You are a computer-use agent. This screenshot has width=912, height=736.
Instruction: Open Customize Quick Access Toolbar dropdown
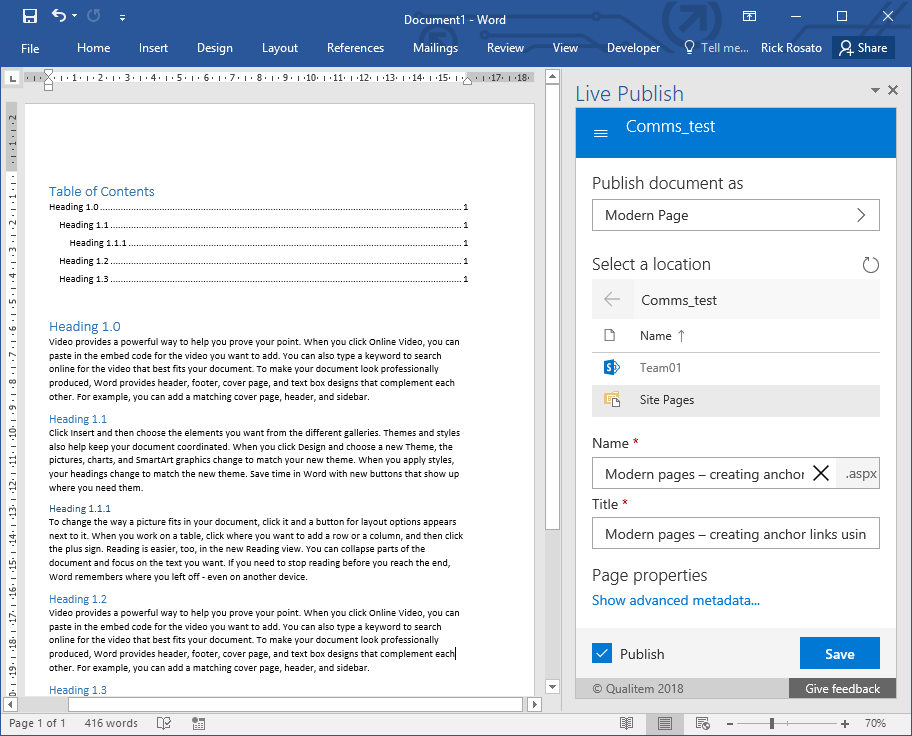tap(122, 18)
